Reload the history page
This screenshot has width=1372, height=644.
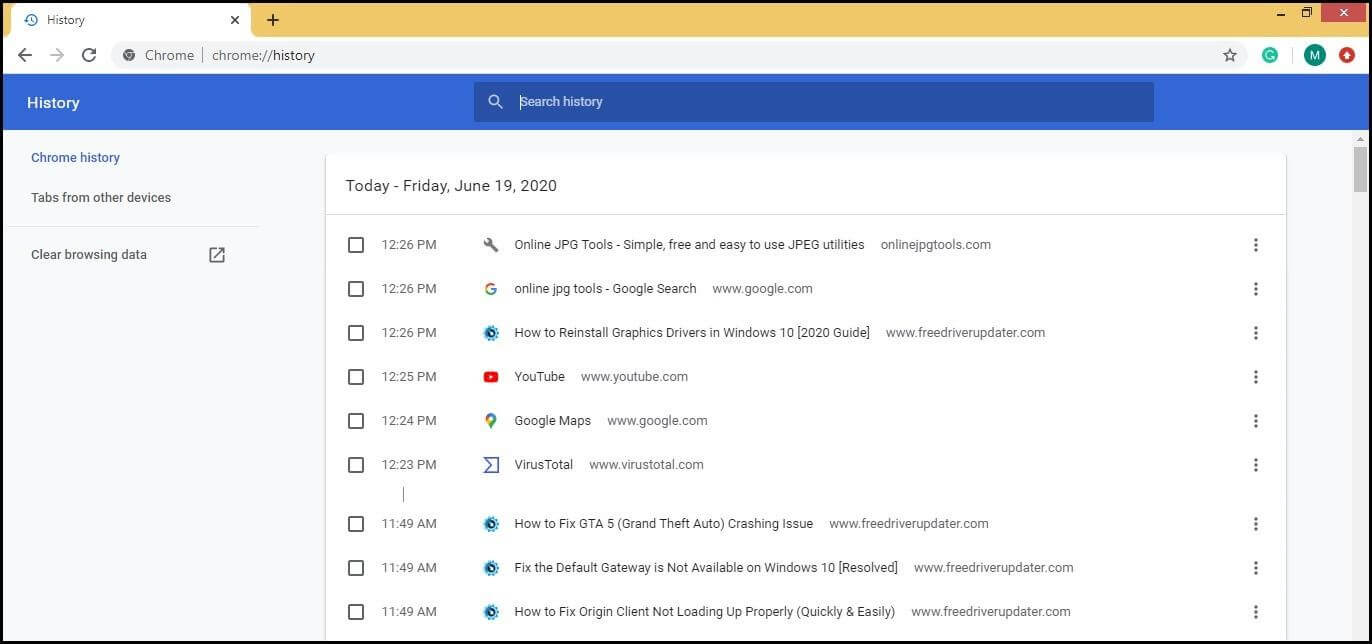click(89, 55)
